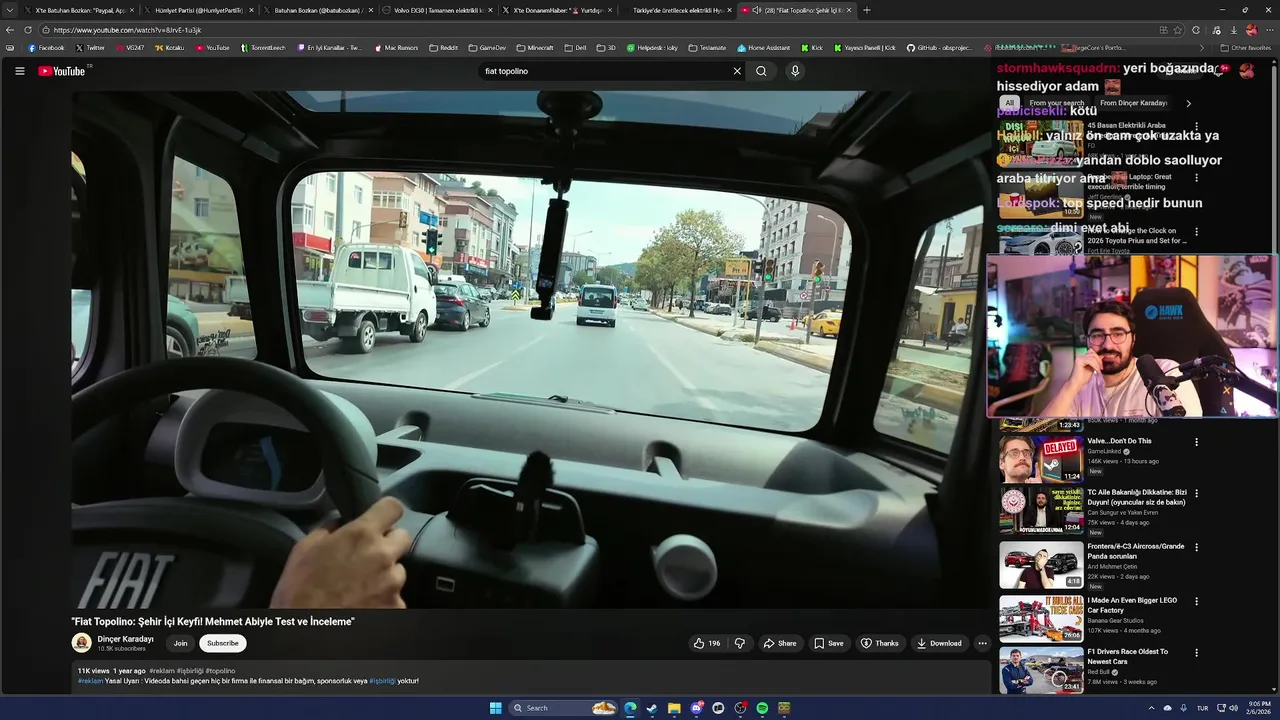Open the Facebook bookmark

click(x=46, y=48)
